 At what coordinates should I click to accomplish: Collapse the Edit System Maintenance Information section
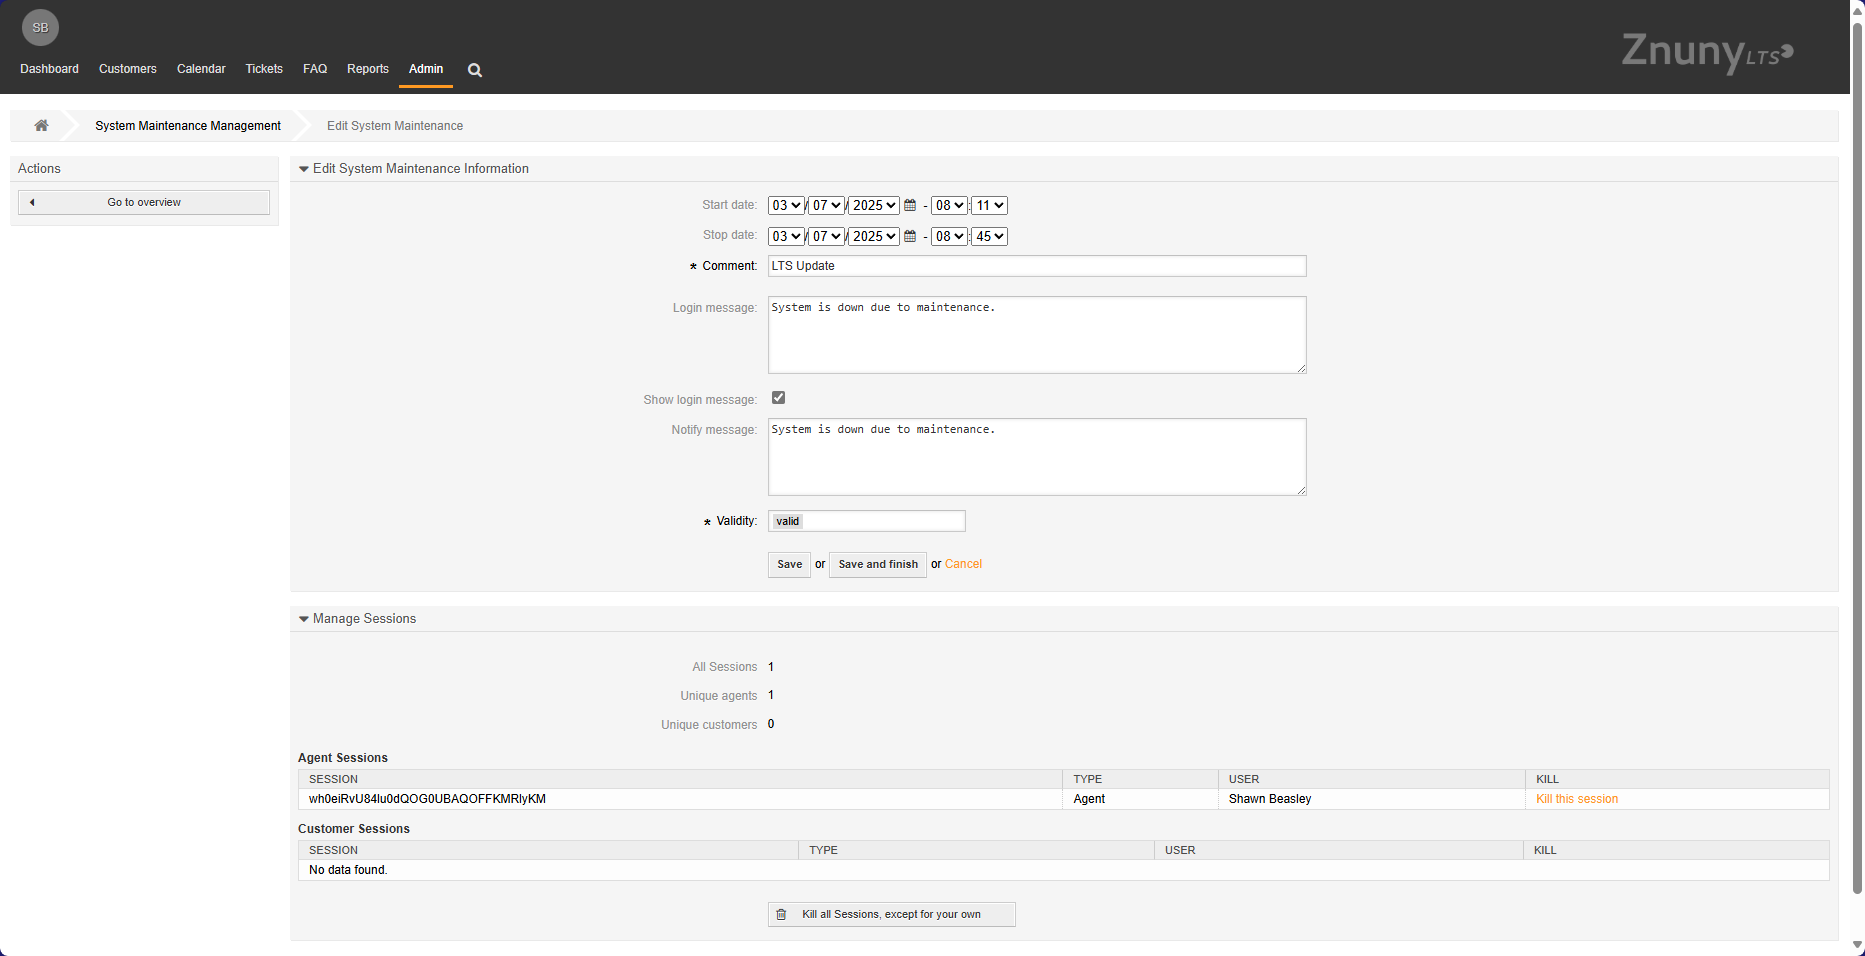(304, 169)
